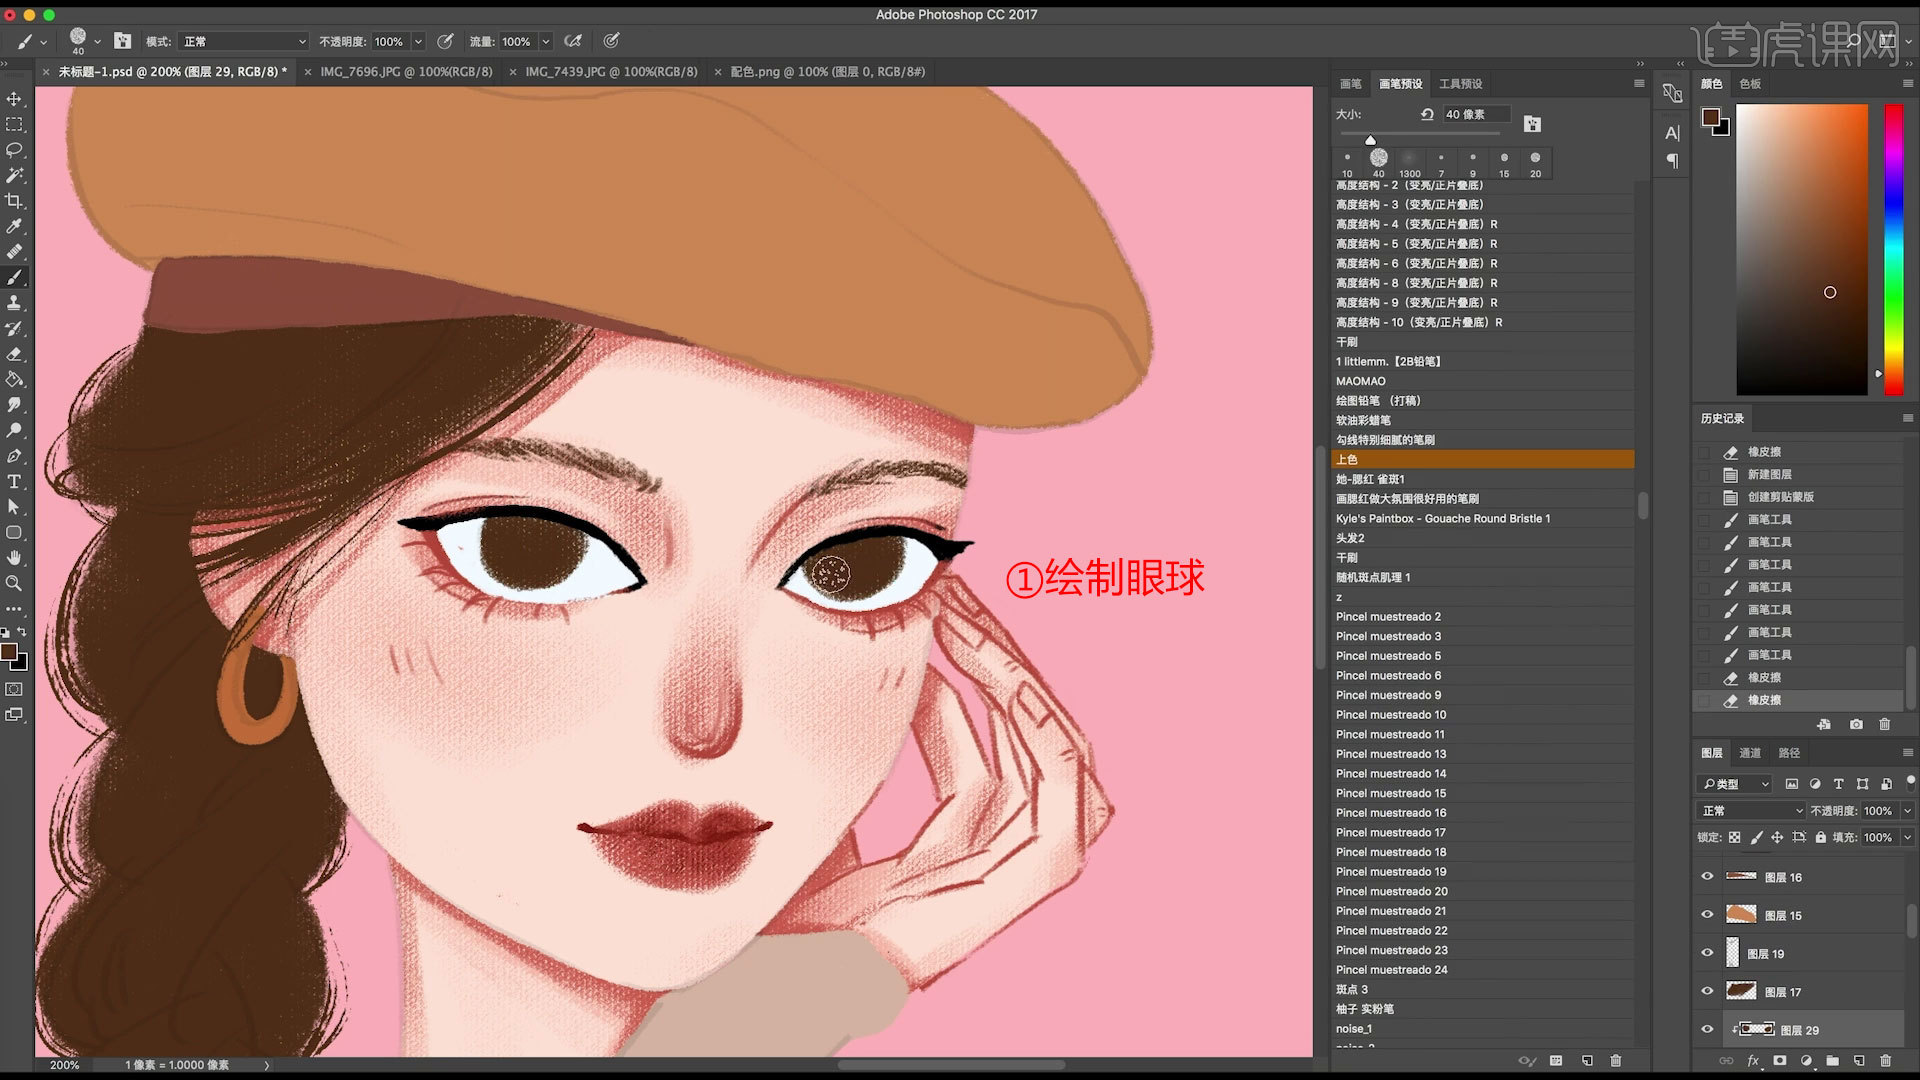The image size is (1920, 1080).
Task: Select the Eyedropper tool
Action: point(15,226)
